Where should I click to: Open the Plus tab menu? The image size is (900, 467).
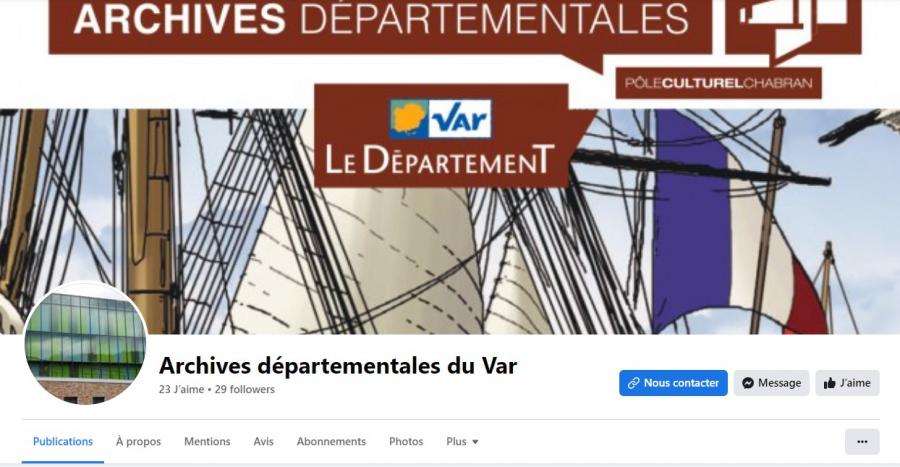(462, 442)
